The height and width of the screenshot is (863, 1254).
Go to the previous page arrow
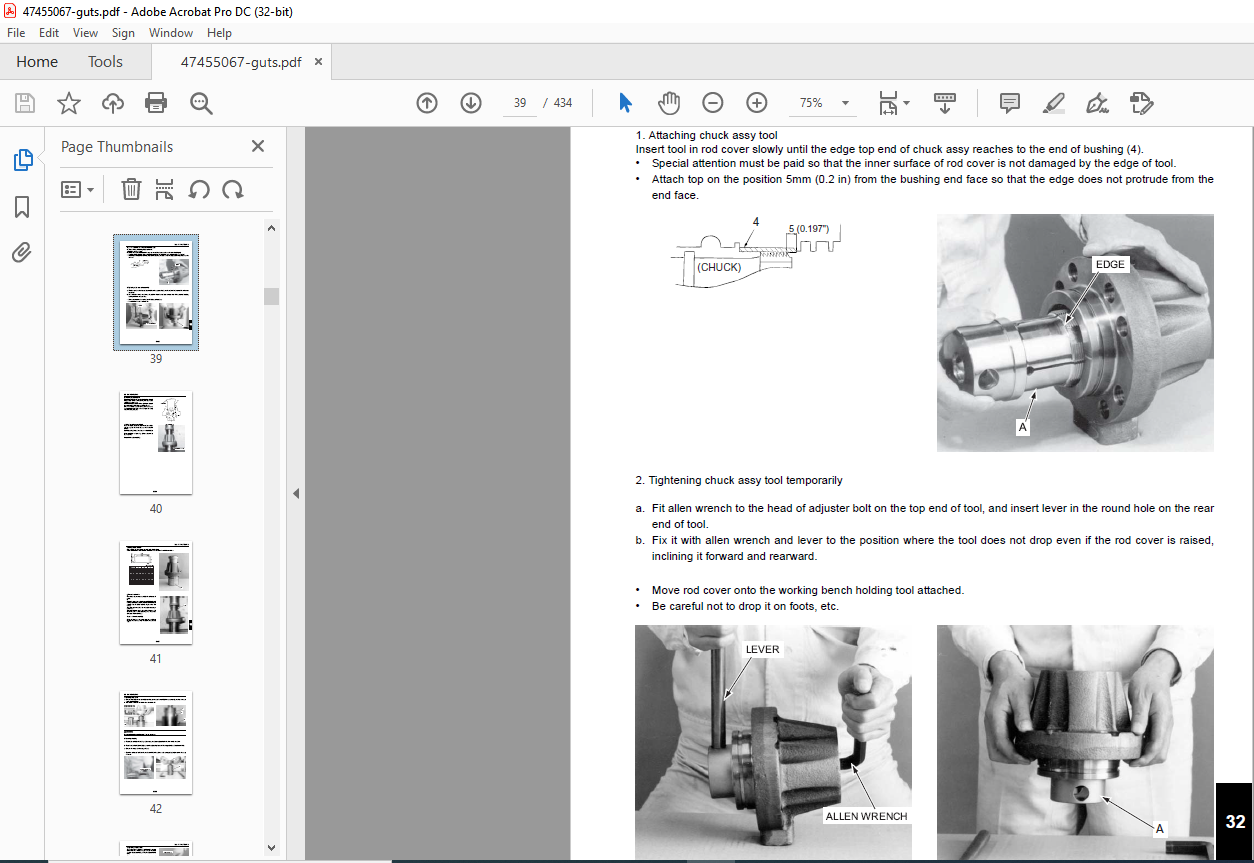pos(427,103)
